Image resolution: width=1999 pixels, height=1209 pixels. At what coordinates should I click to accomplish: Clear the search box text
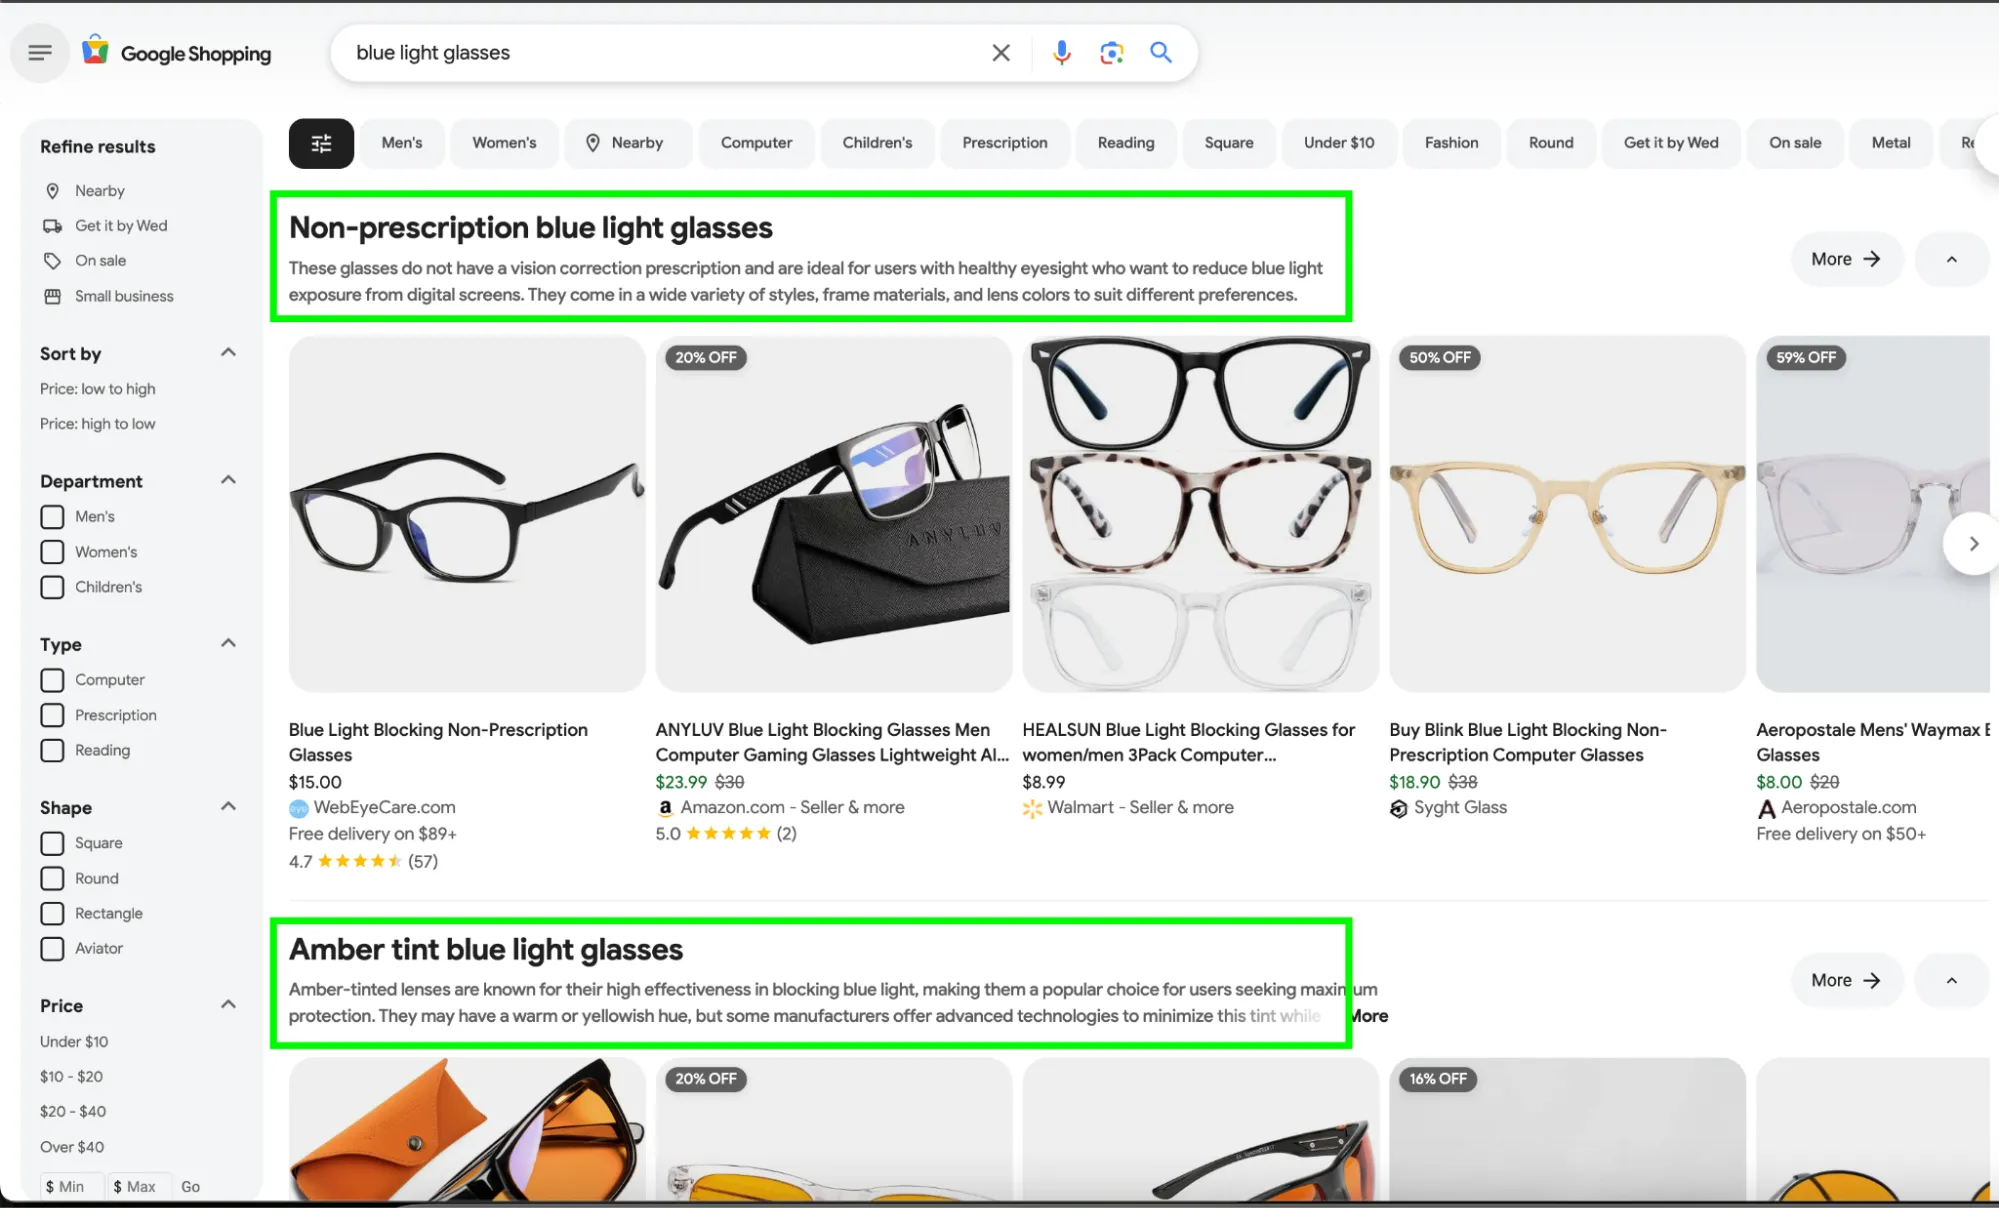[x=1001, y=53]
